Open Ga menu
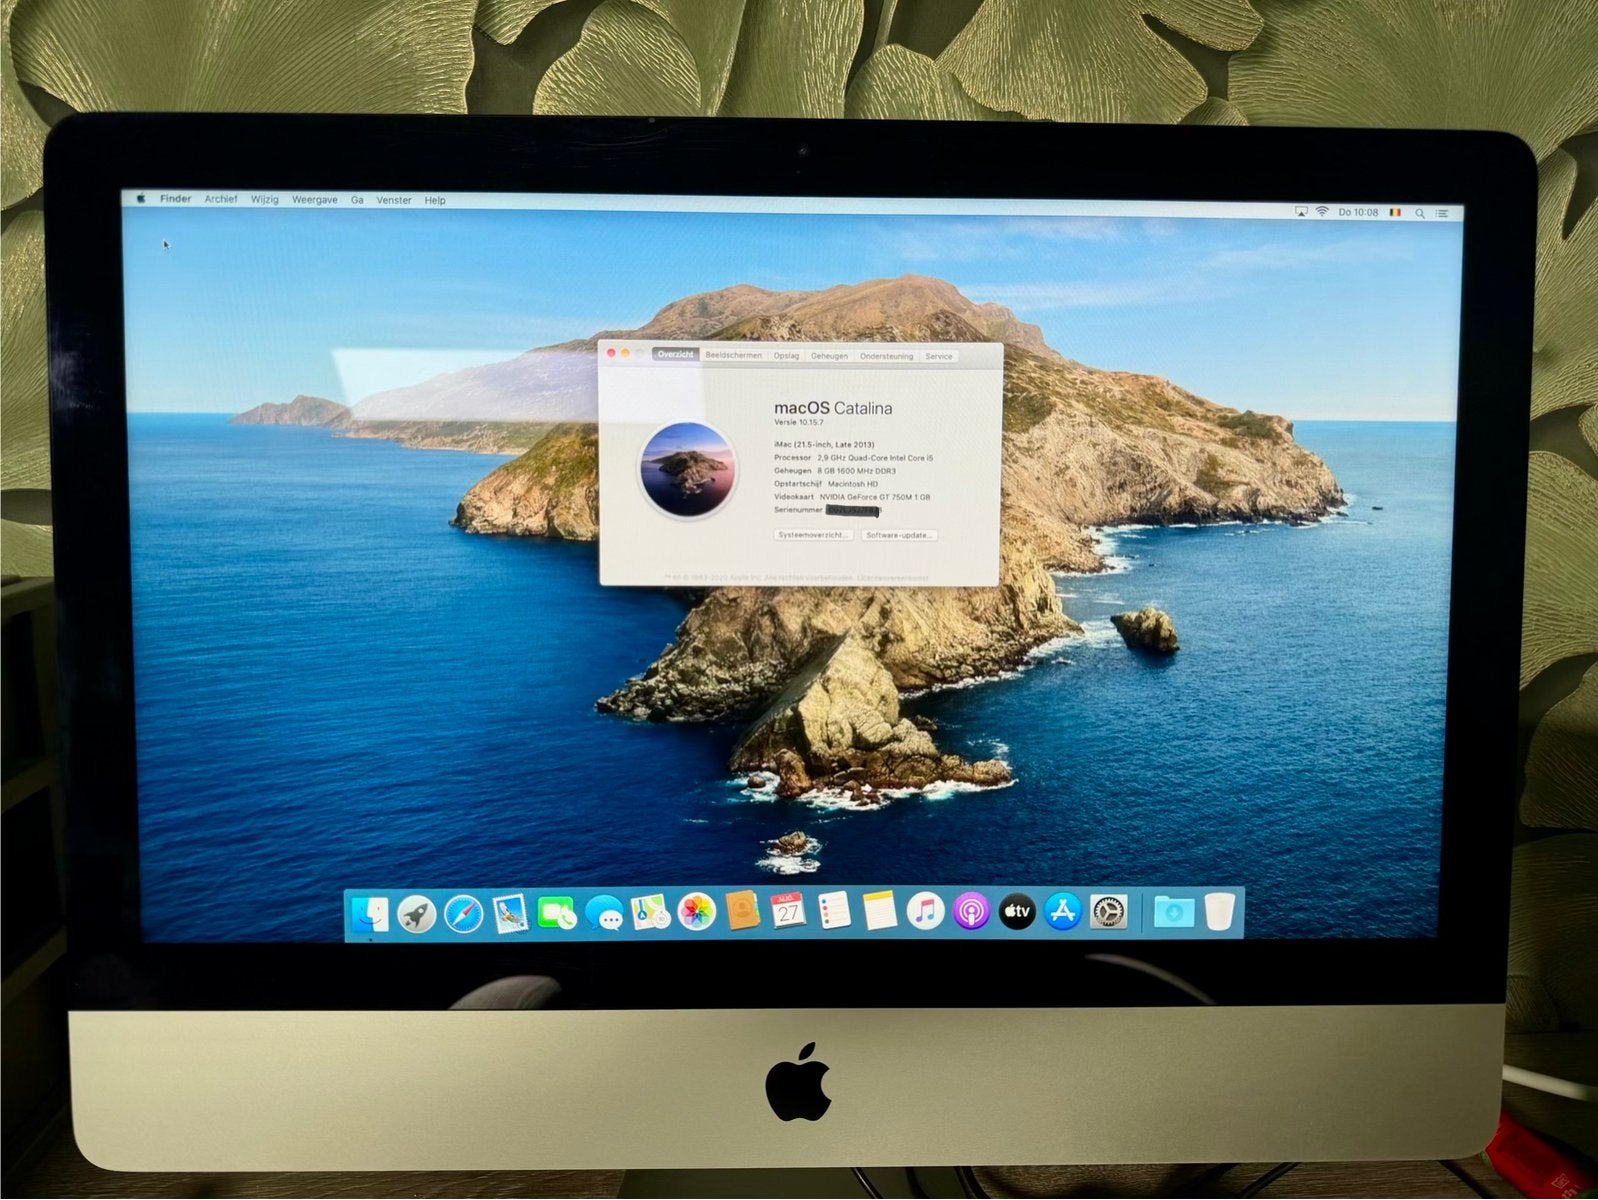The image size is (1598, 1200). point(357,200)
